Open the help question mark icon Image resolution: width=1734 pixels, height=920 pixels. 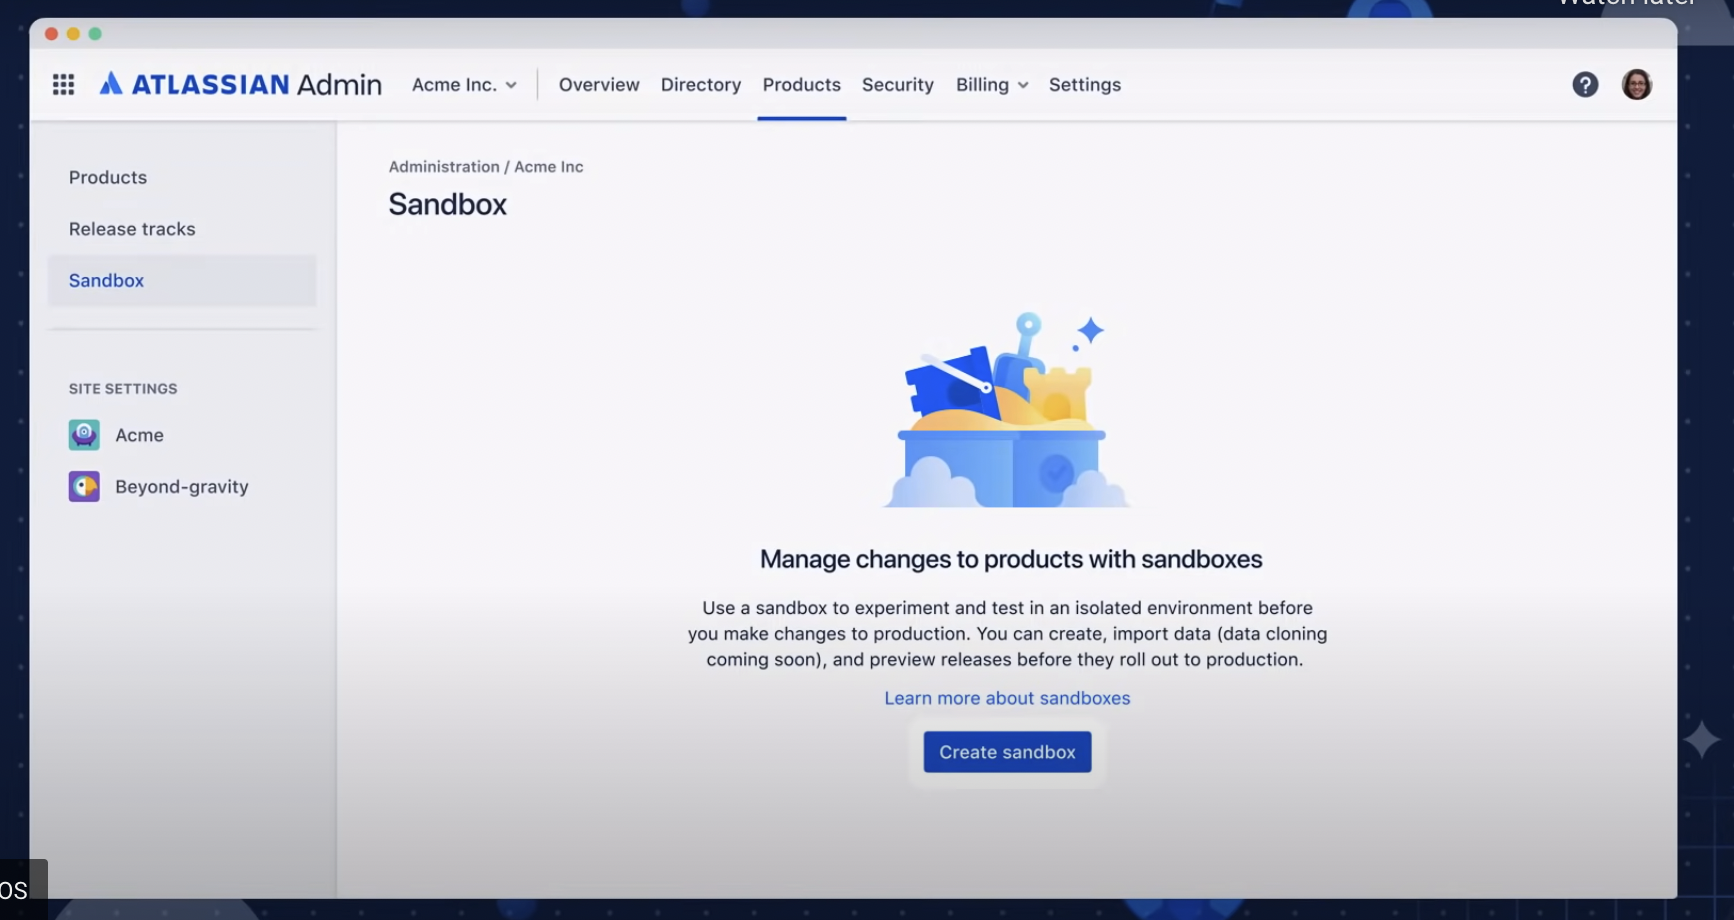(x=1585, y=85)
